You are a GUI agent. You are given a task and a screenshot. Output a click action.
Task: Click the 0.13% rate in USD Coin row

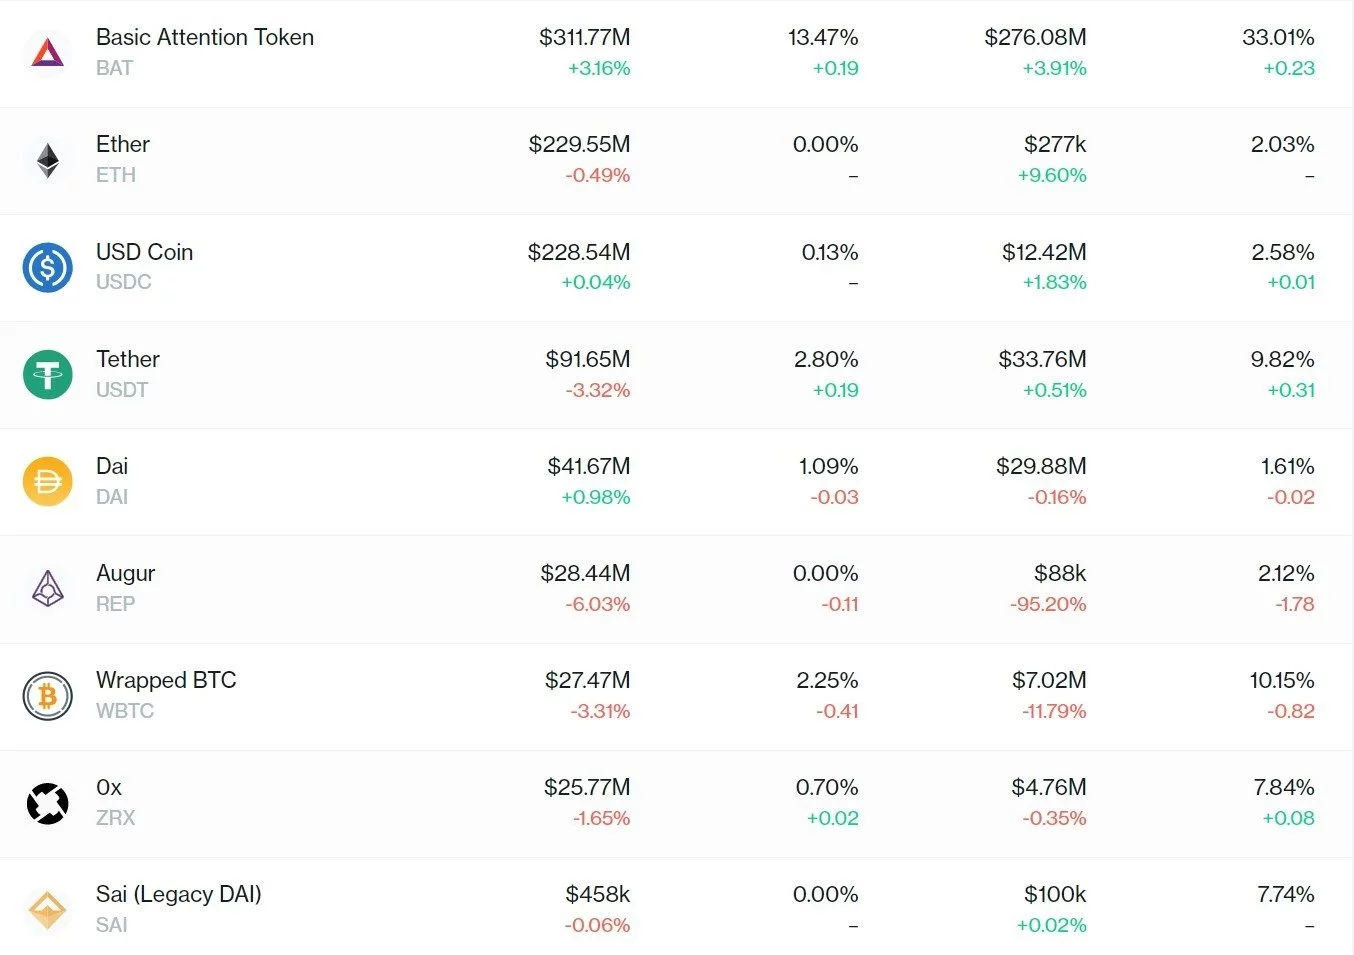tap(830, 252)
